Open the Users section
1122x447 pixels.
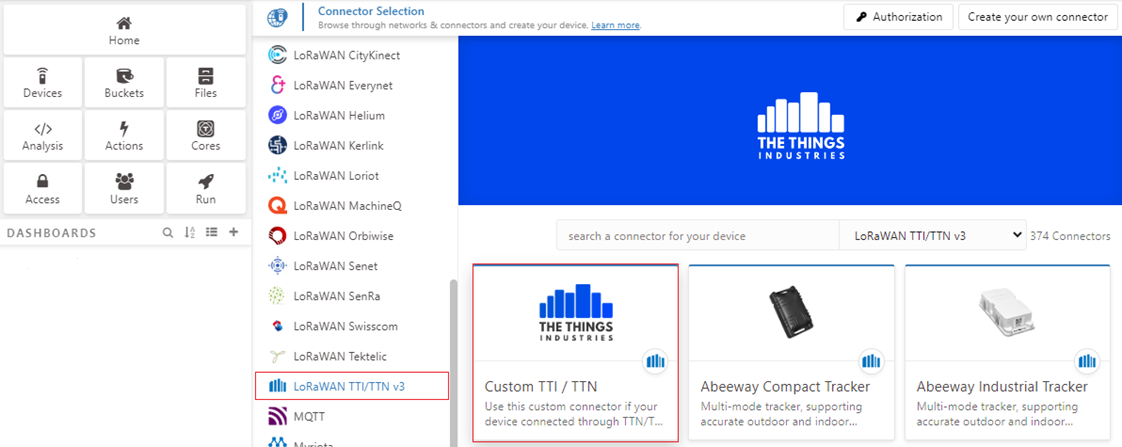pos(124,189)
